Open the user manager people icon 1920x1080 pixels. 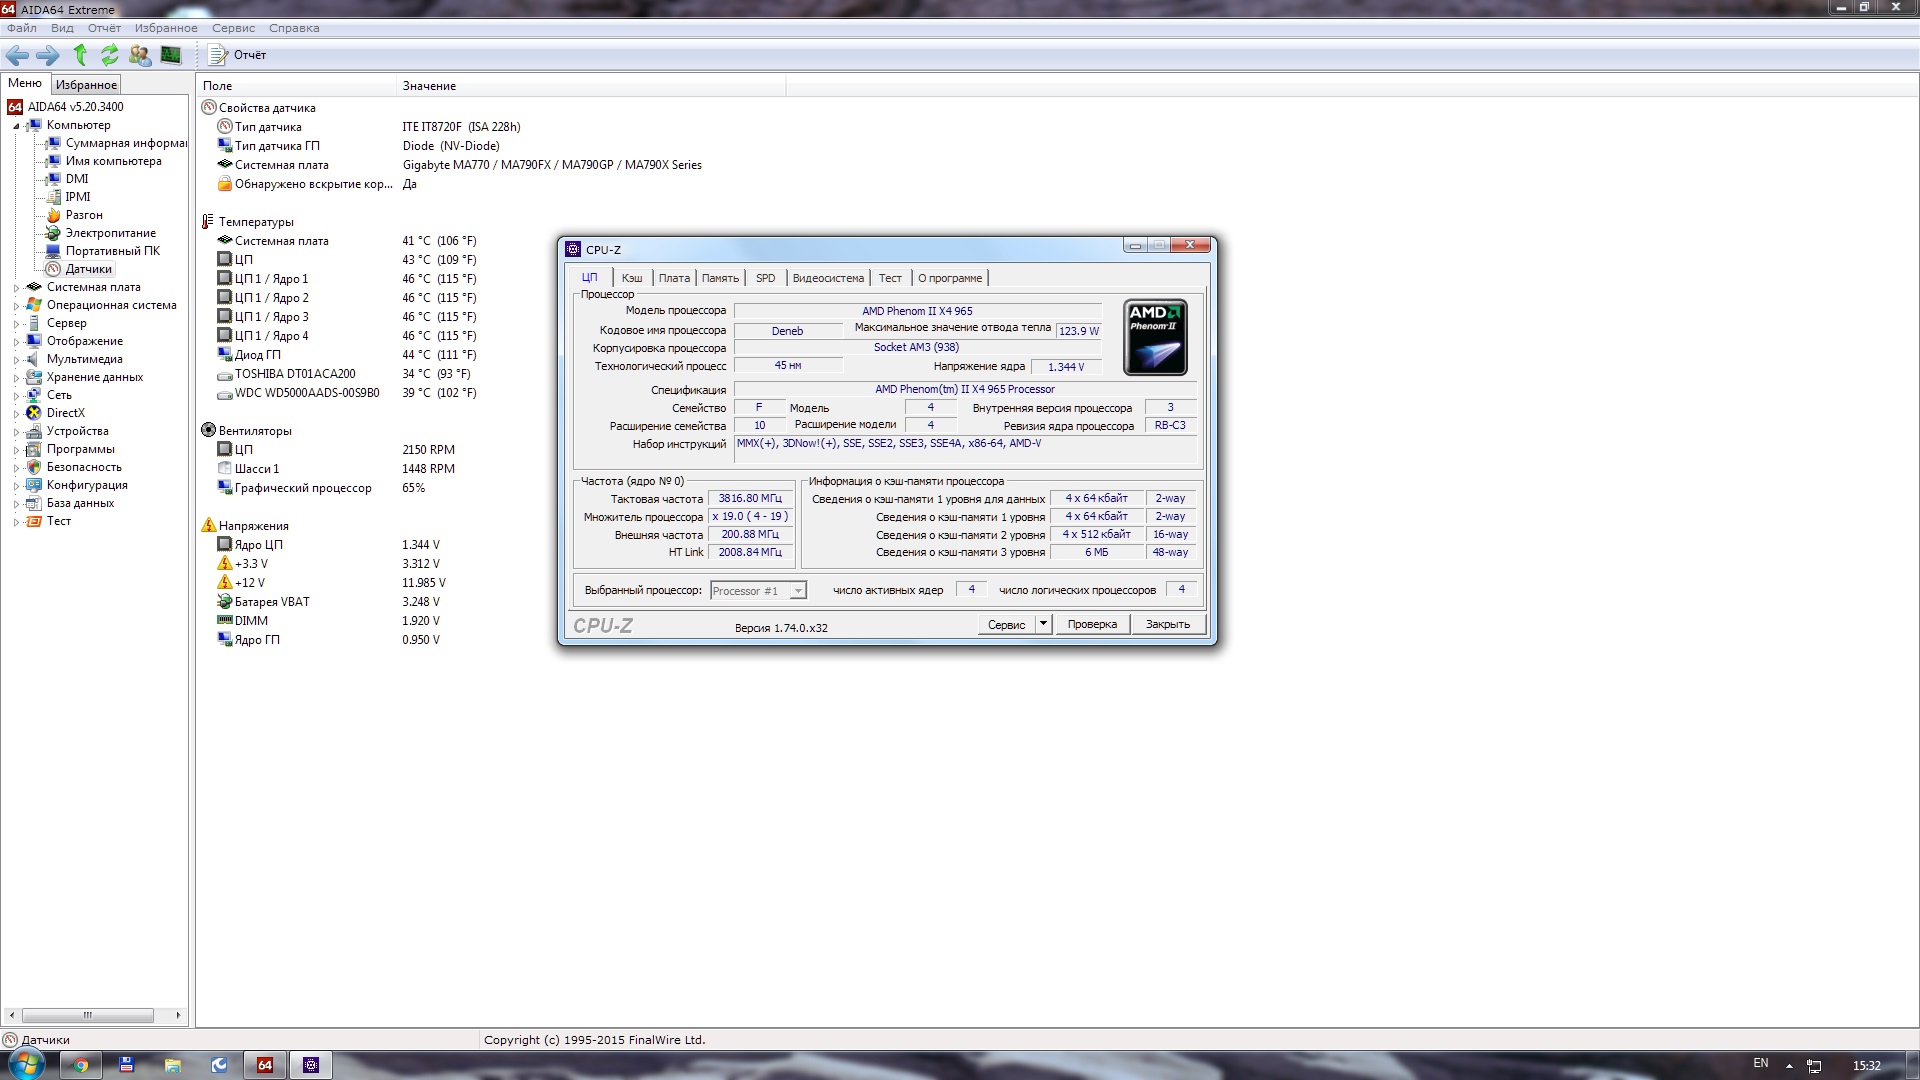[x=140, y=55]
